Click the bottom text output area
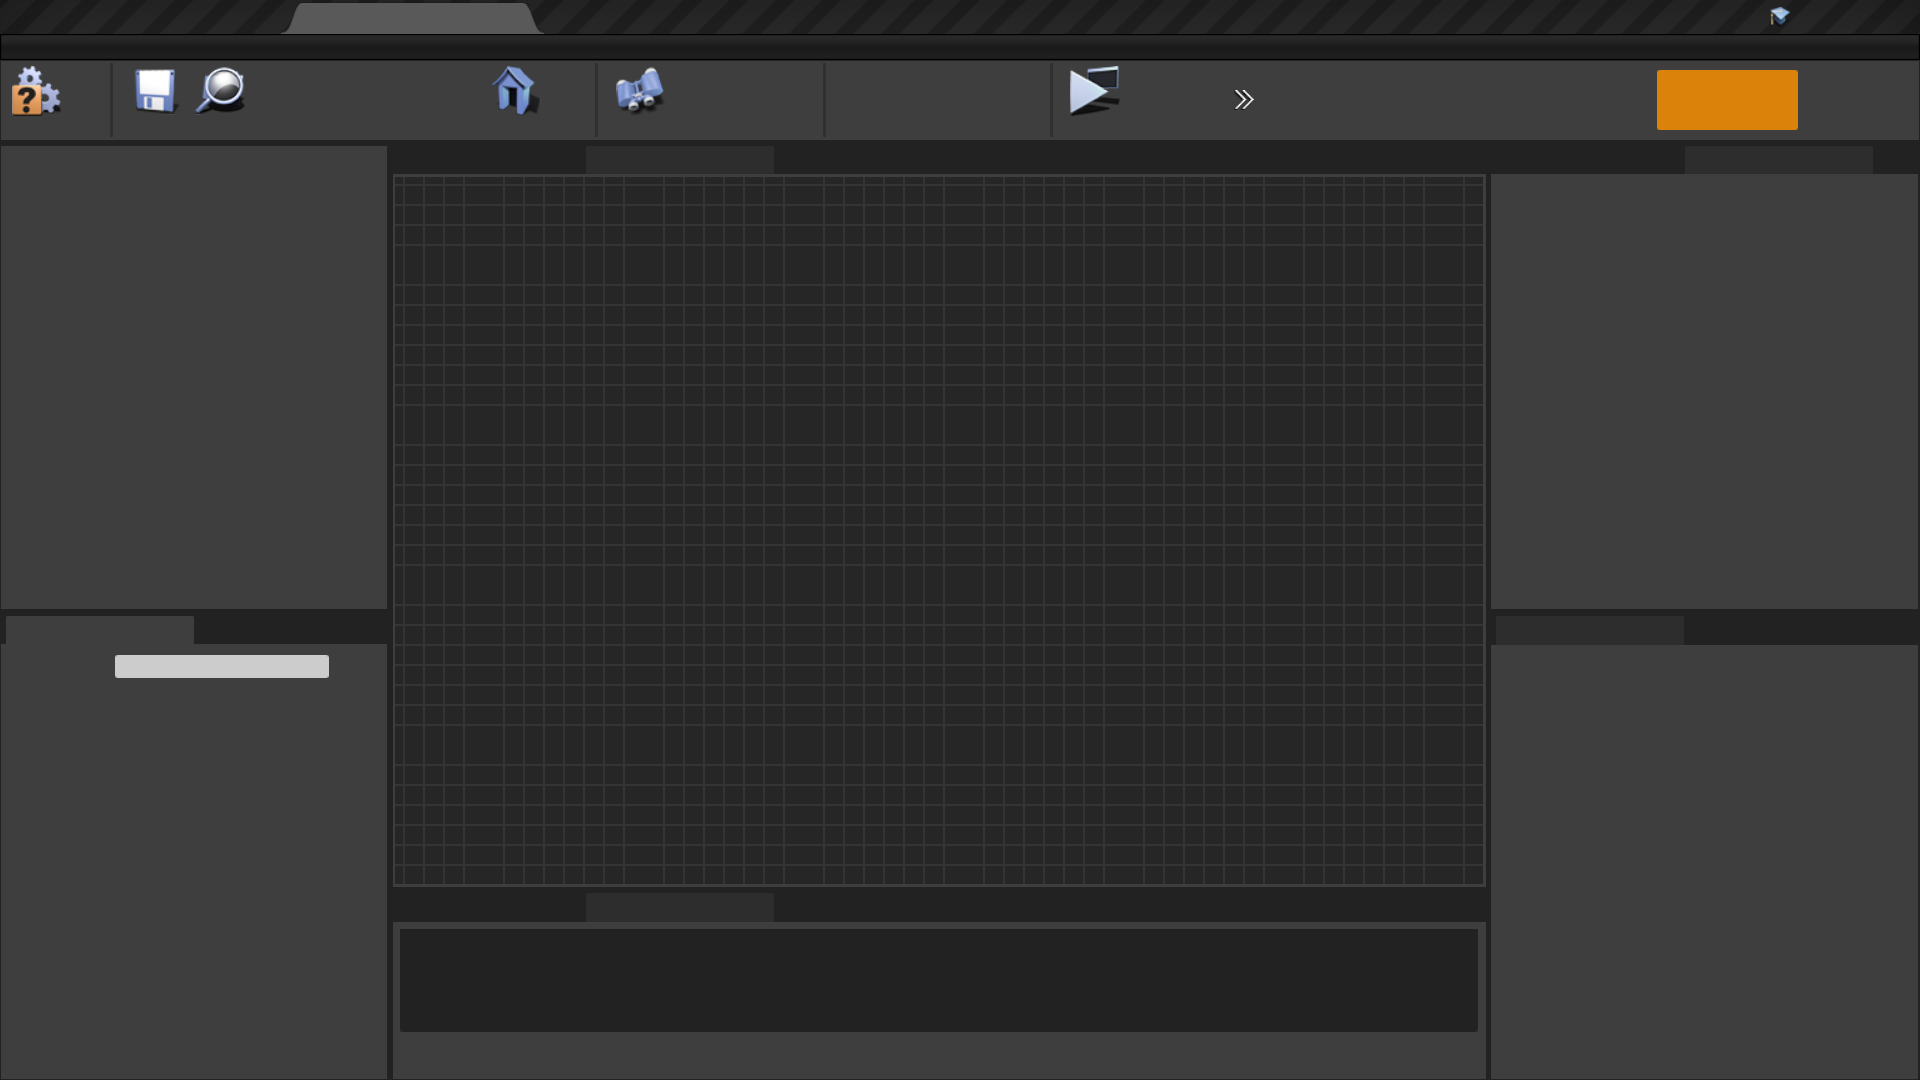The width and height of the screenshot is (1920, 1080). point(938,980)
